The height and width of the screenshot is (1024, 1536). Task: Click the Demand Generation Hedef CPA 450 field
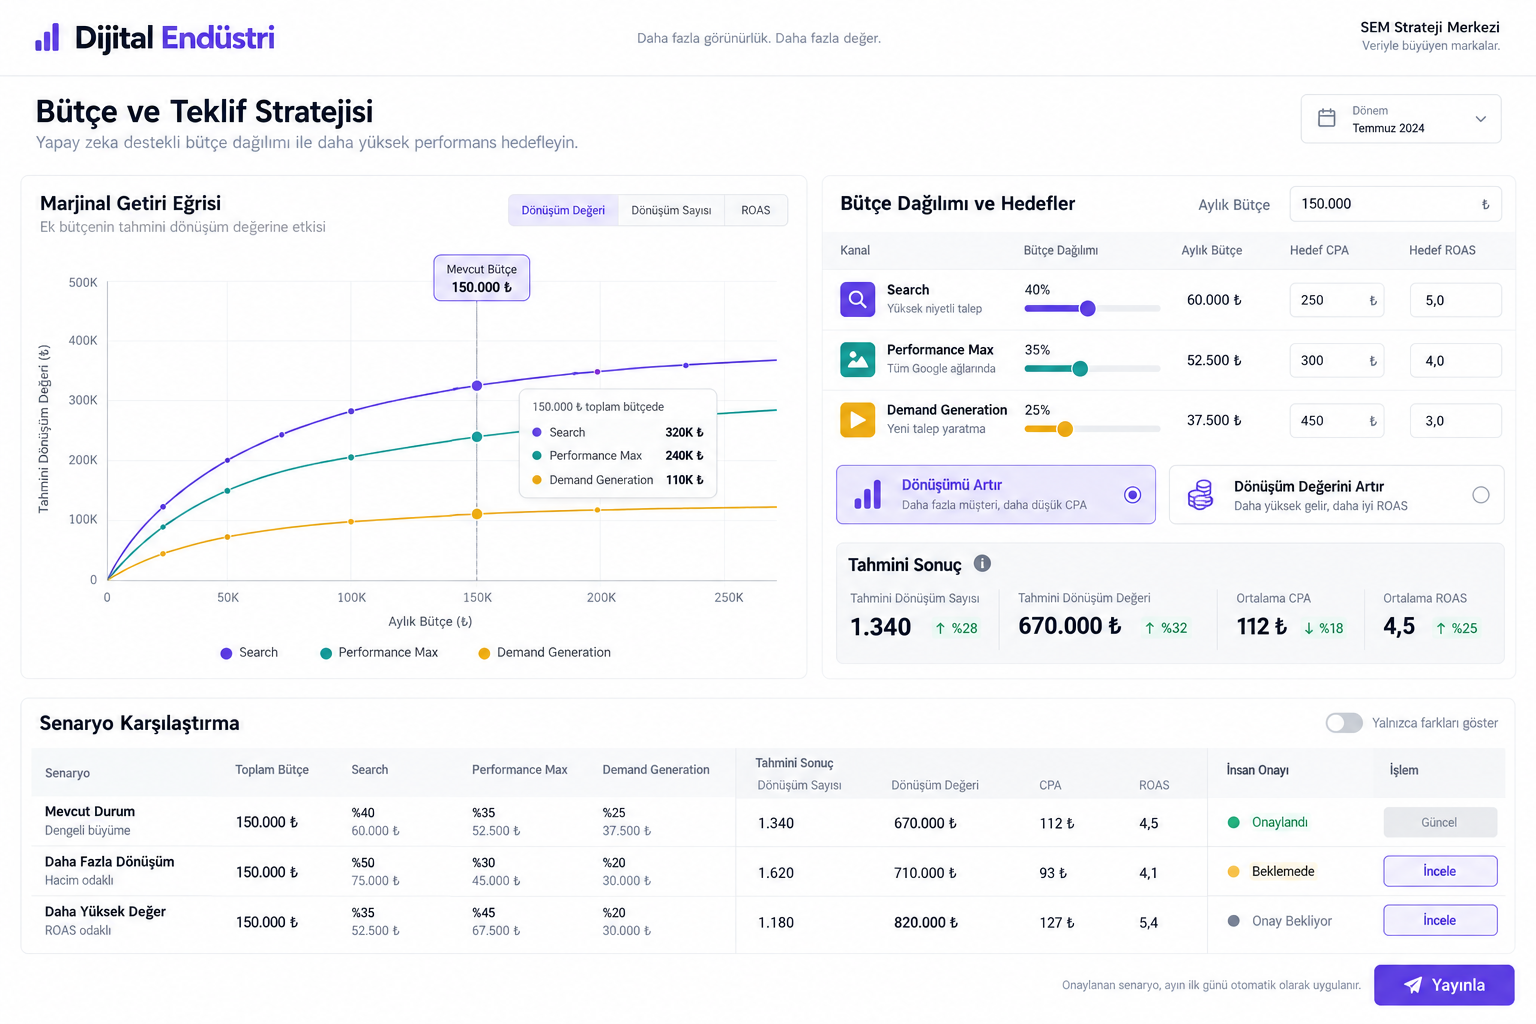point(1337,420)
